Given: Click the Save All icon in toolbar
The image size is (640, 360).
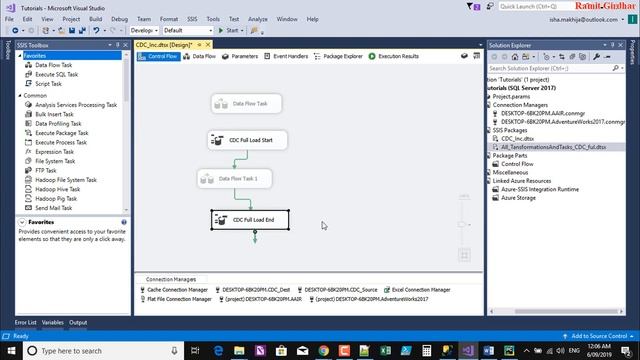Looking at the screenshot, I should pos(82,31).
